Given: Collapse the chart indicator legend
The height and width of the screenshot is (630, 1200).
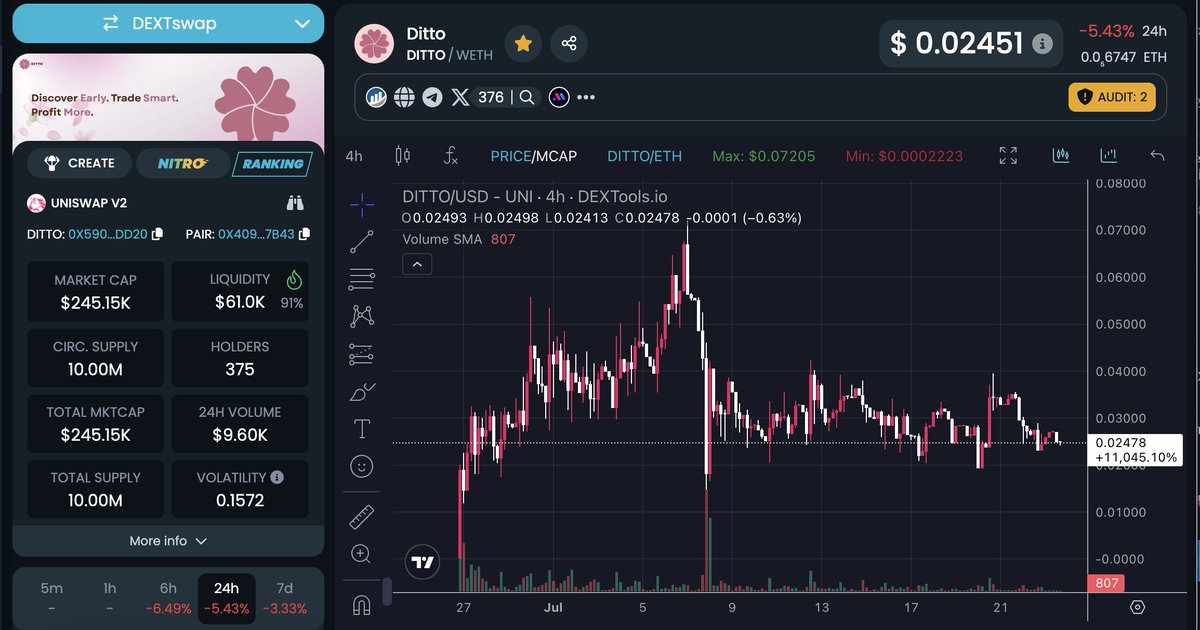Looking at the screenshot, I should tap(417, 264).
